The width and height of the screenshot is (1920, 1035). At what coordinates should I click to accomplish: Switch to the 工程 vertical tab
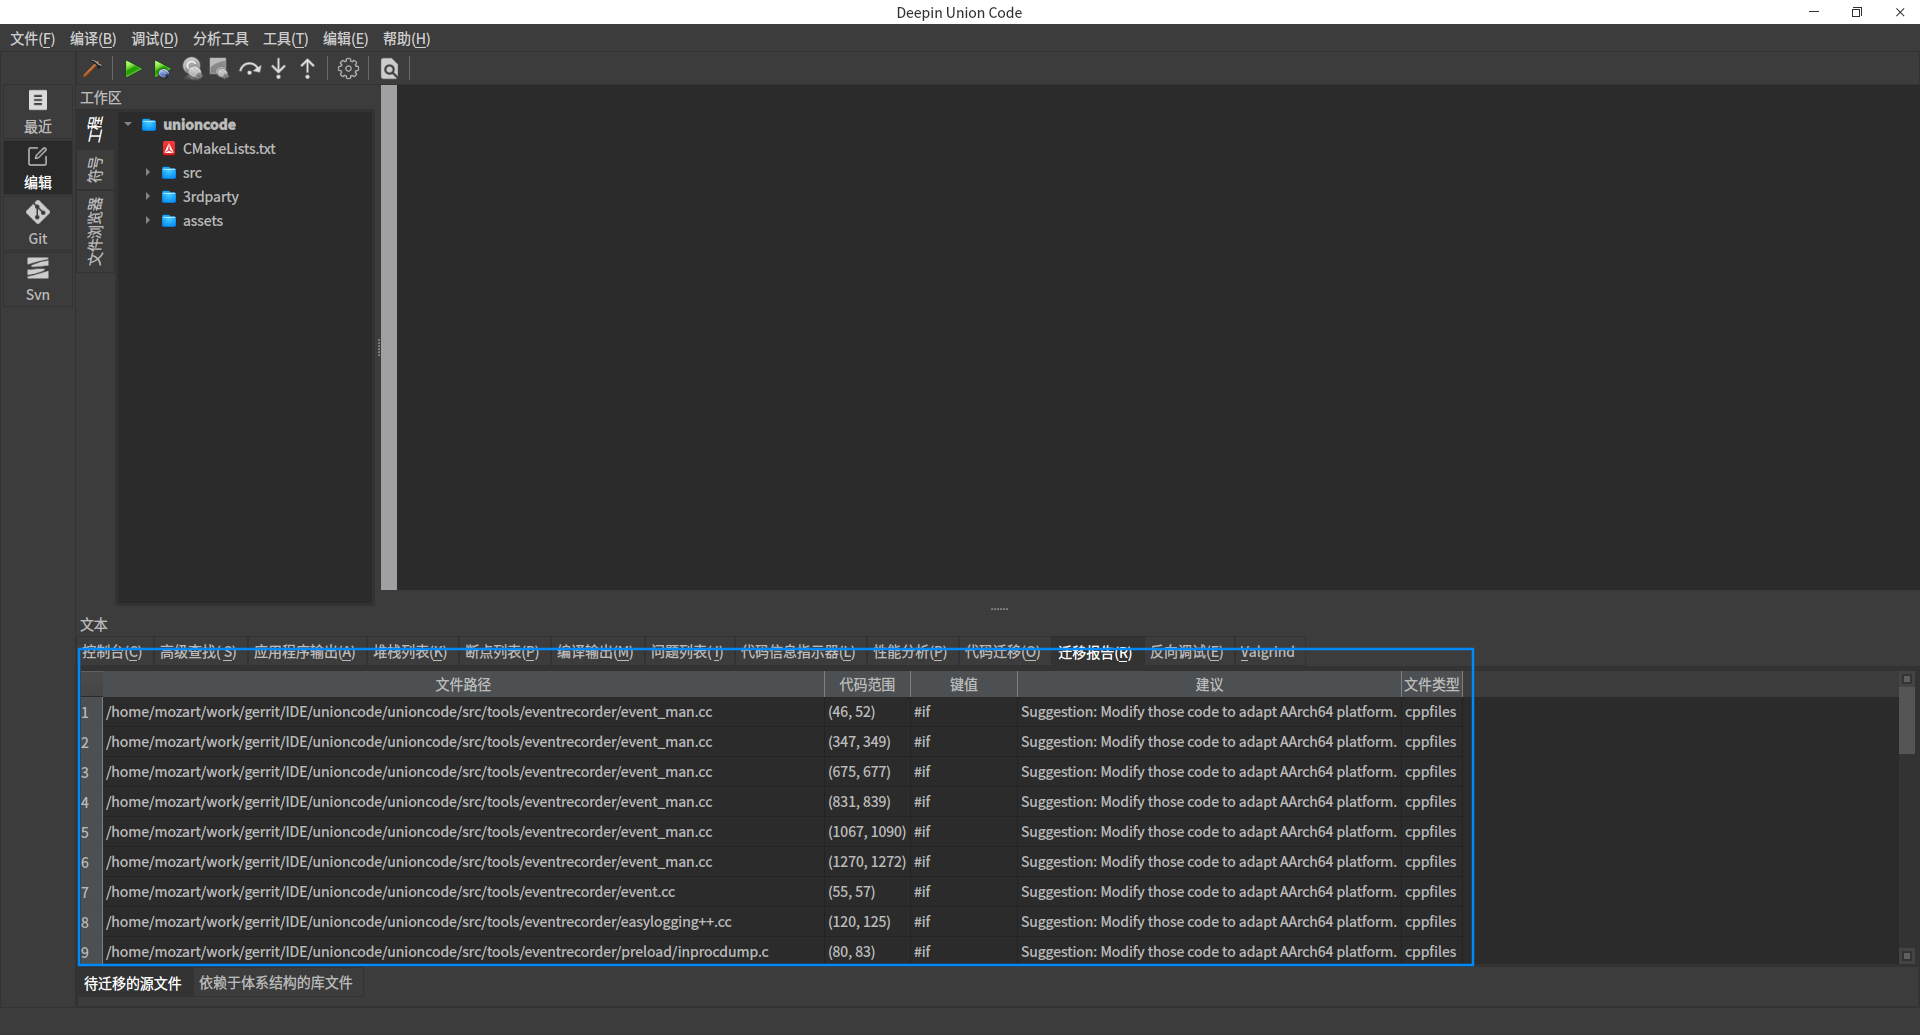point(95,129)
